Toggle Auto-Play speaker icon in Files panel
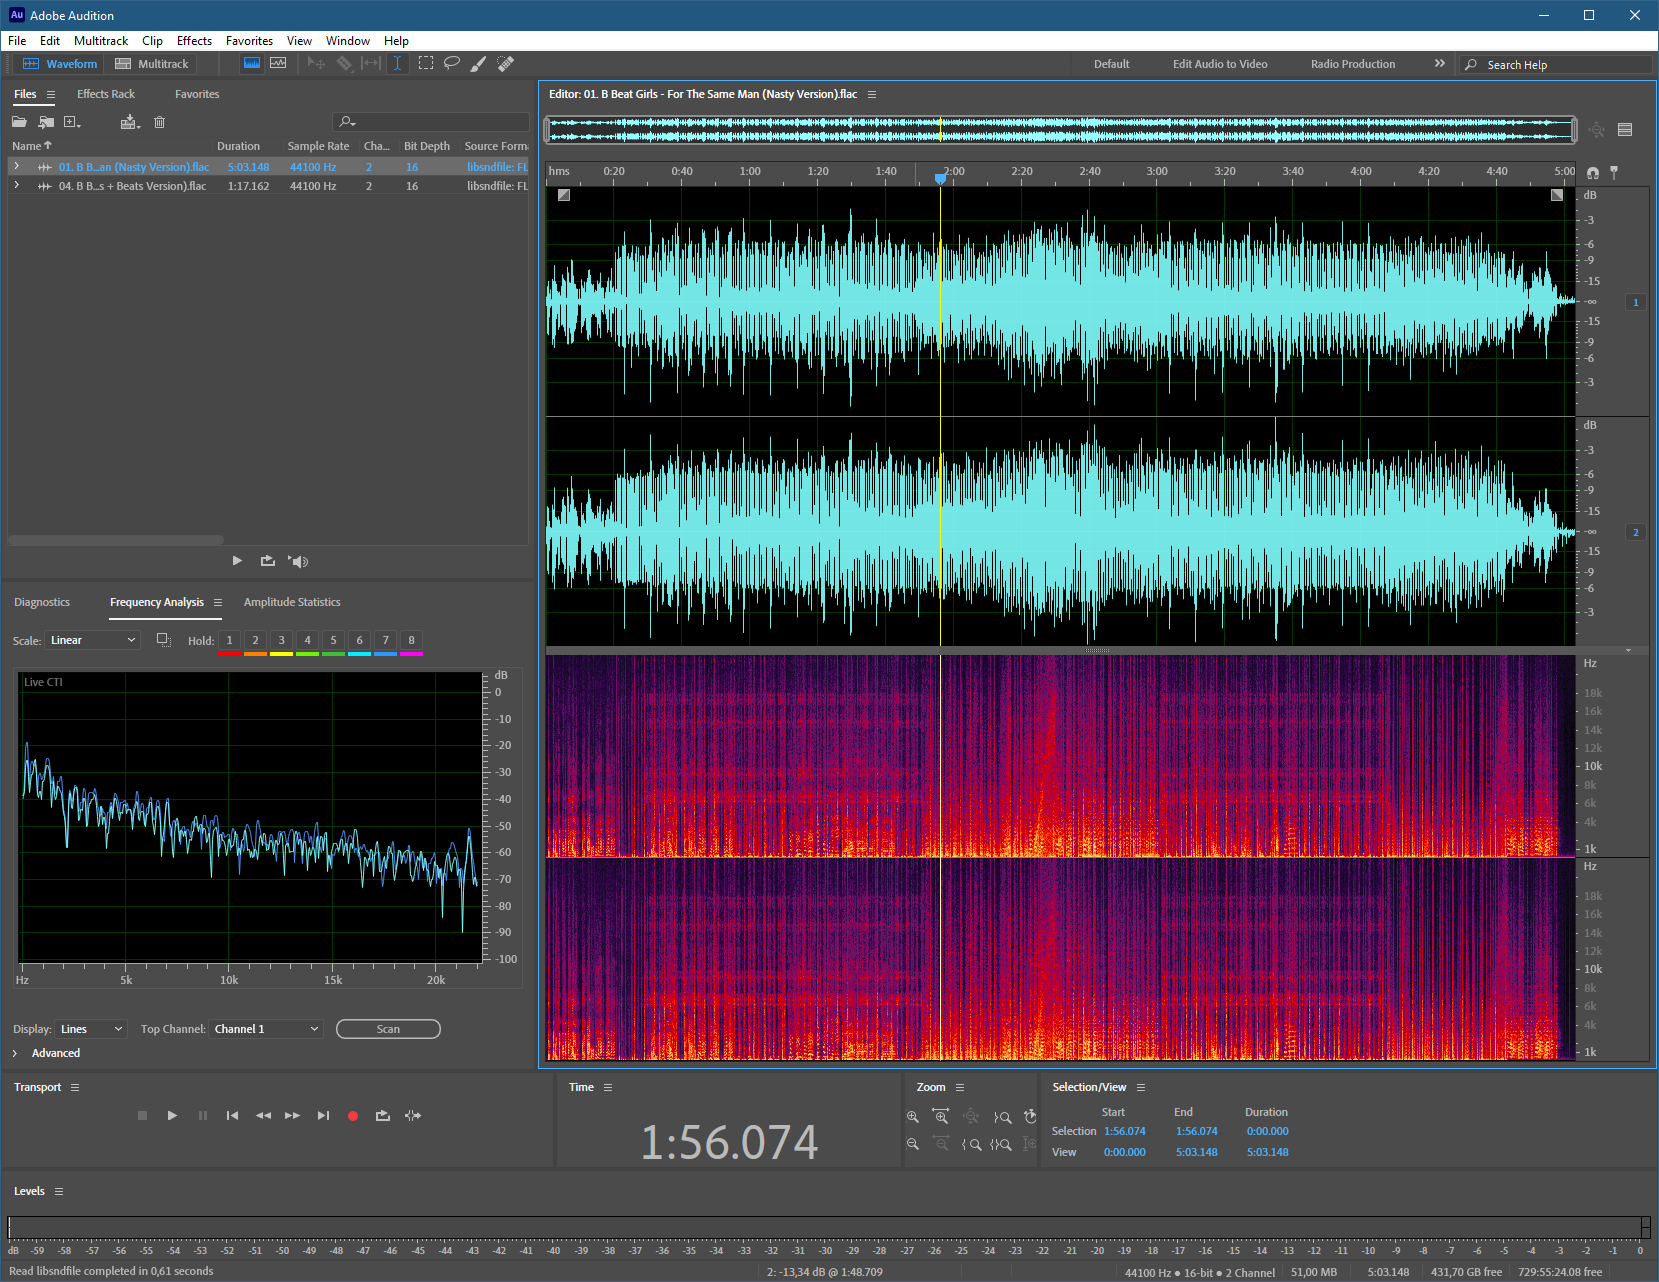The width and height of the screenshot is (1659, 1282). (298, 561)
